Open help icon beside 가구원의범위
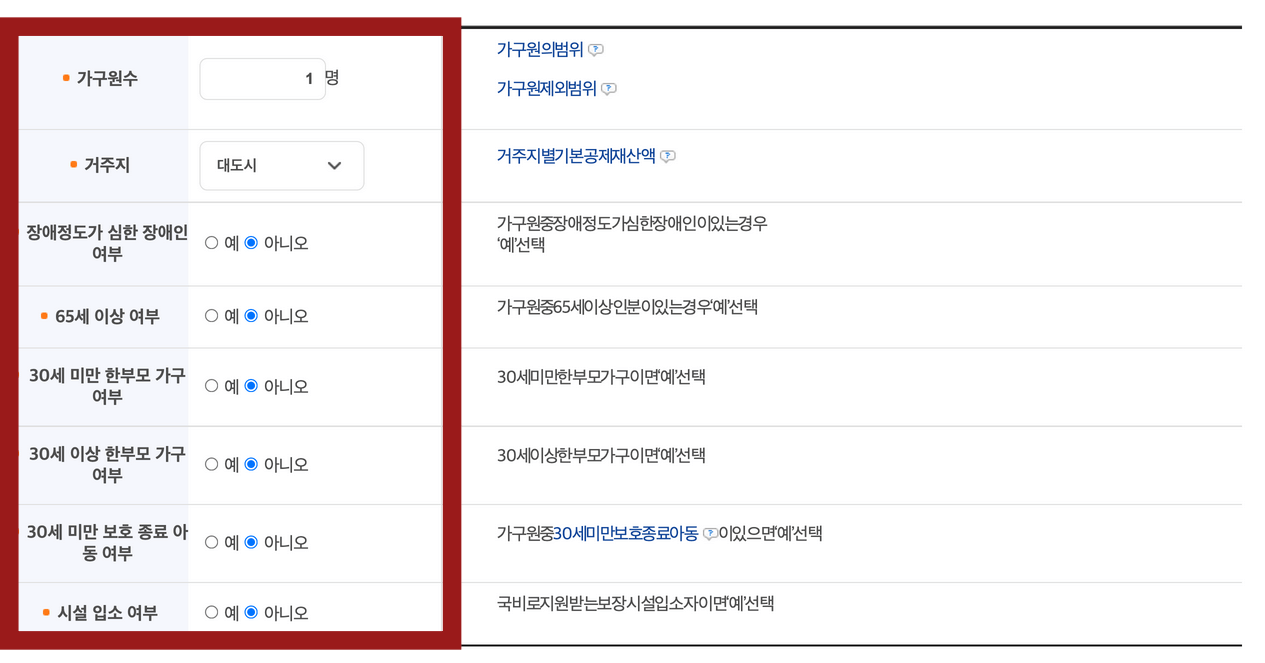The height and width of the screenshot is (663, 1265). (596, 50)
